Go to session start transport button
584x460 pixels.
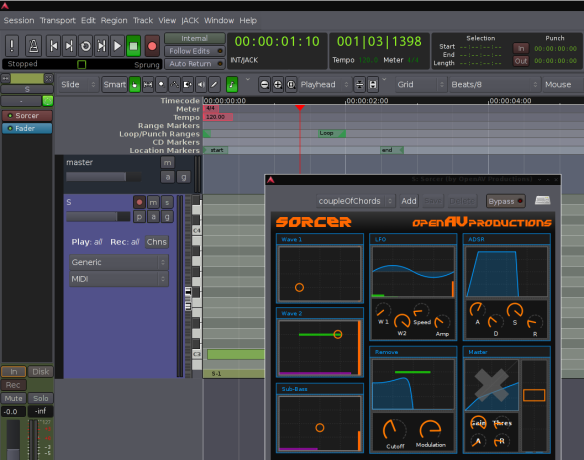[x=54, y=46]
